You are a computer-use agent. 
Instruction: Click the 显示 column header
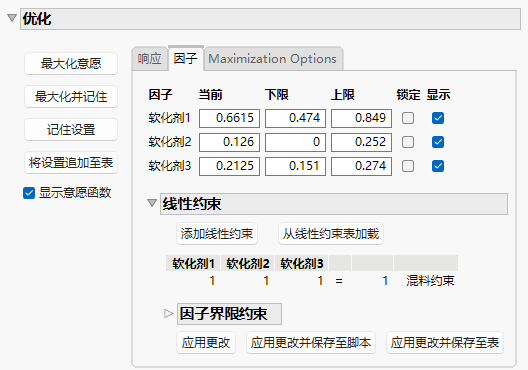438,95
